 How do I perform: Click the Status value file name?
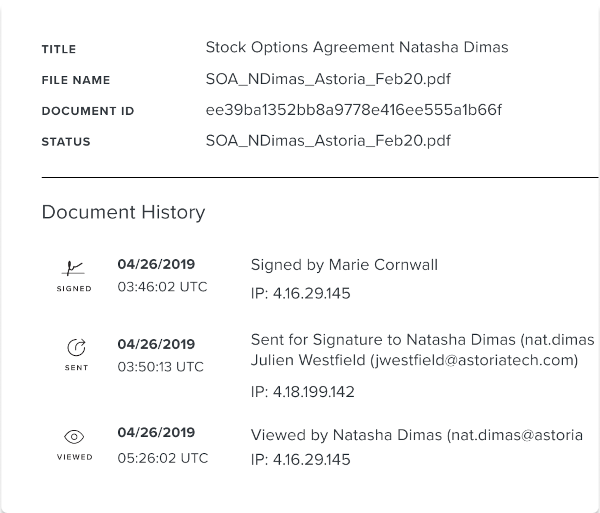click(328, 141)
